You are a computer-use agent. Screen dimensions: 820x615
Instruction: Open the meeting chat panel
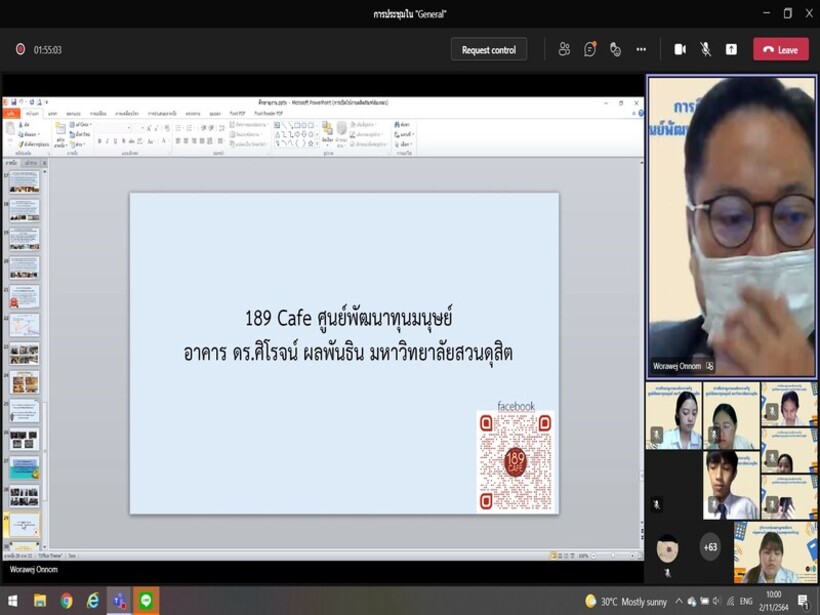click(590, 50)
